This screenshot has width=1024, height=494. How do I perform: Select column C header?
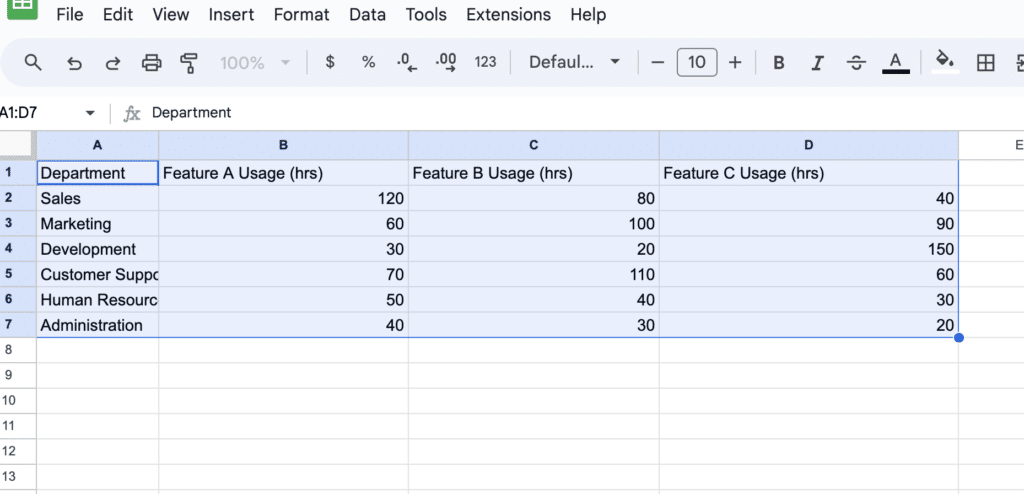pyautogui.click(x=534, y=146)
